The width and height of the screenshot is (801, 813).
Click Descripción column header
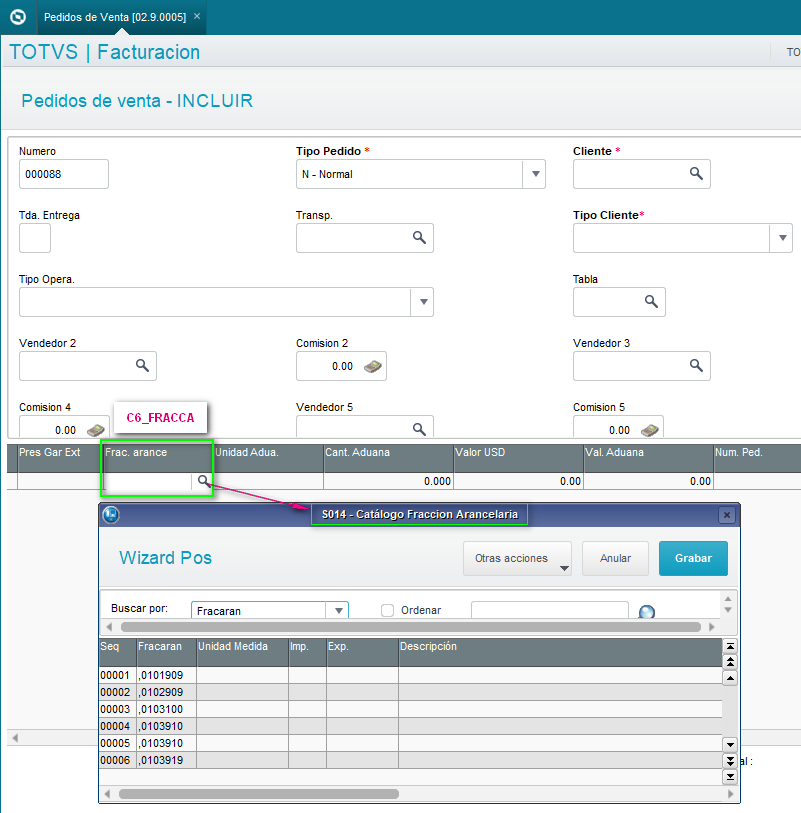(560, 652)
